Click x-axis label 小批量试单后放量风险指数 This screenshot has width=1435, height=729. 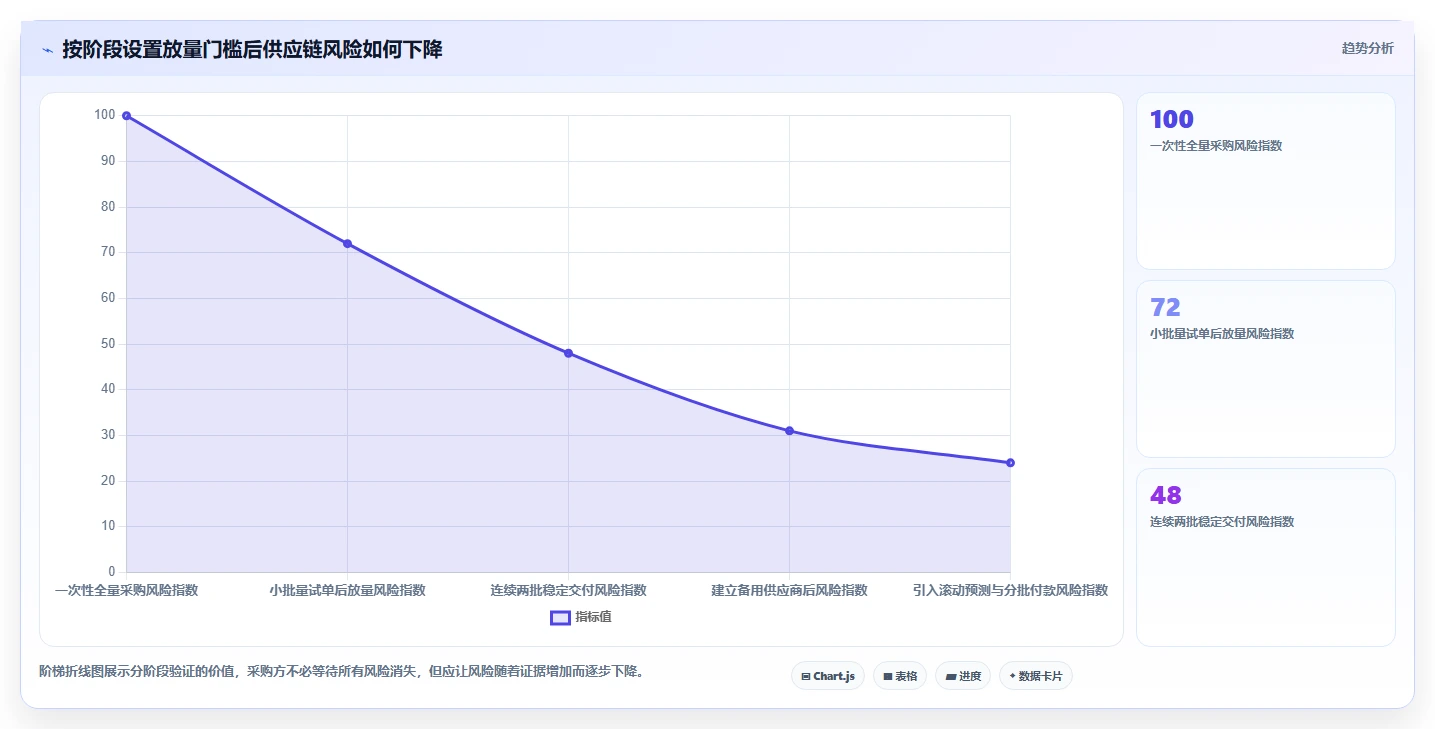click(347, 591)
